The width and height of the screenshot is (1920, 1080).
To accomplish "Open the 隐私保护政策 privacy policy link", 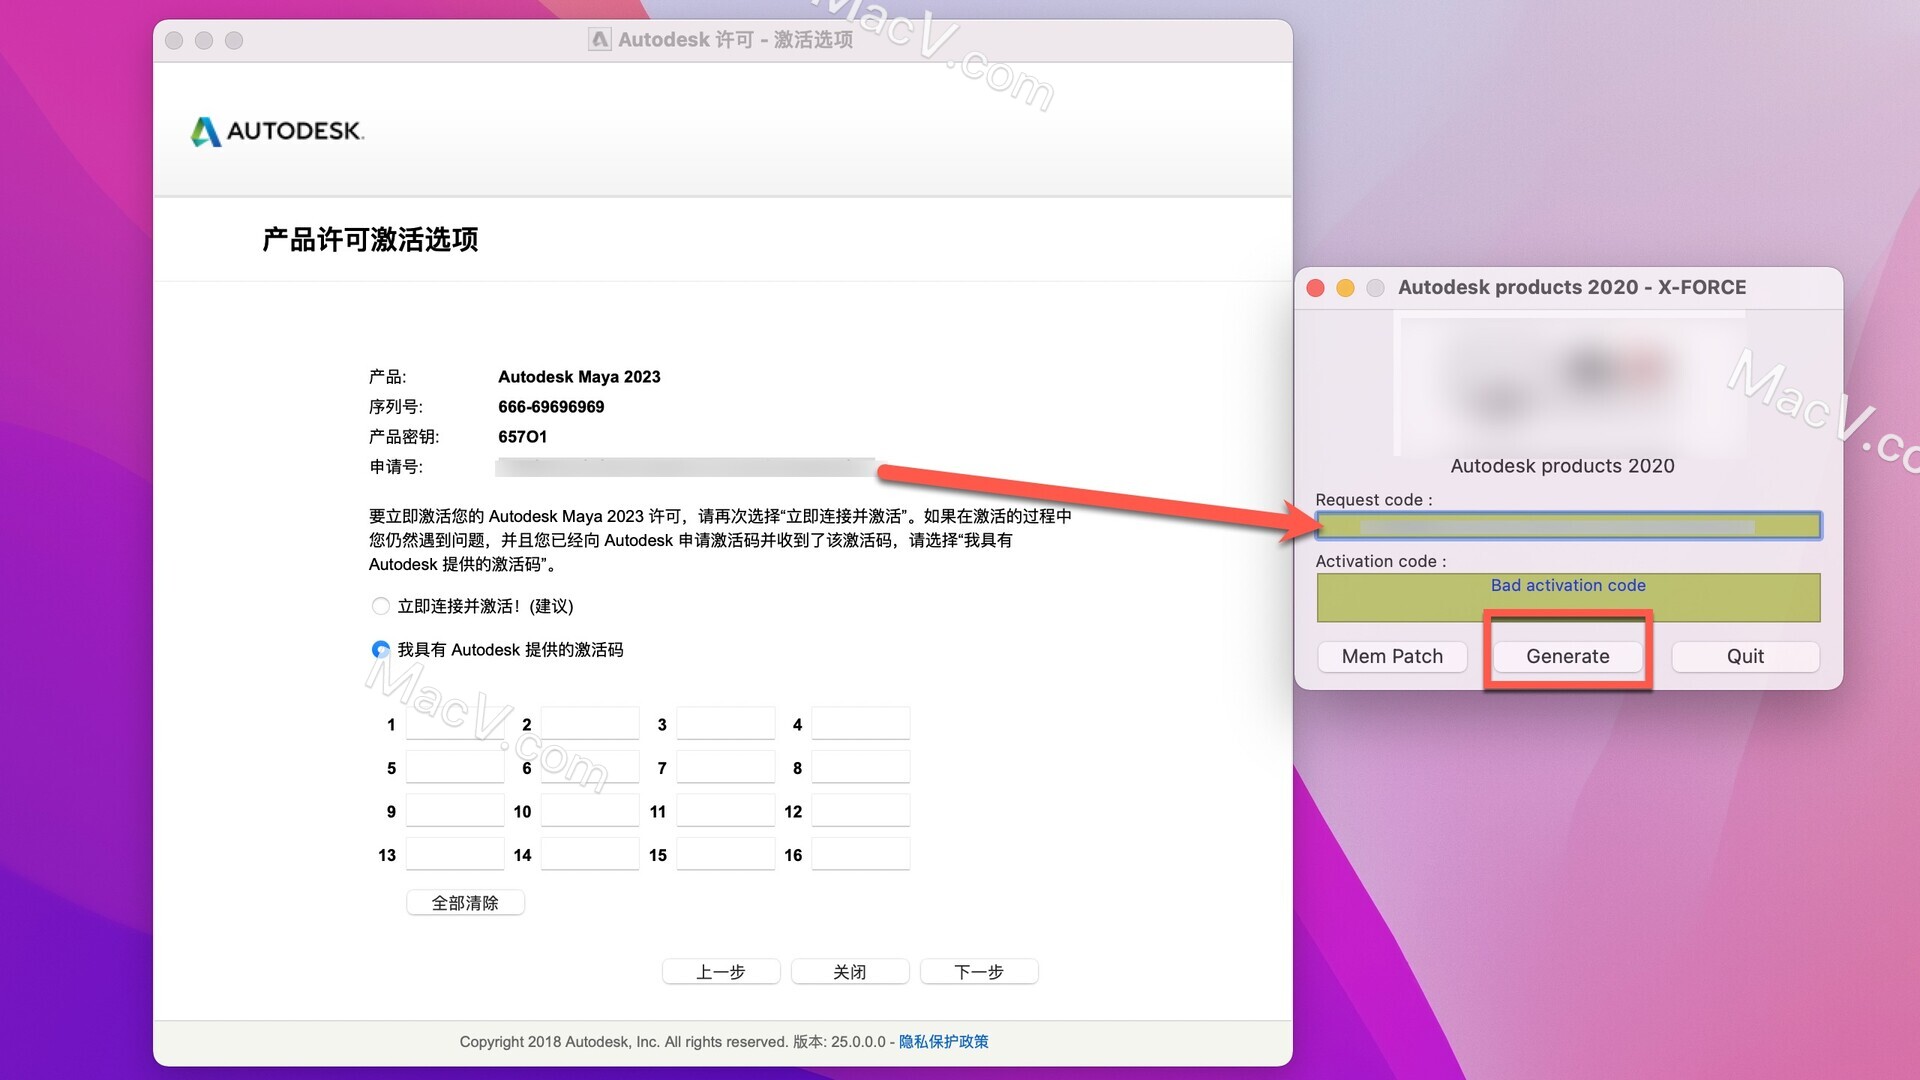I will coord(943,1042).
